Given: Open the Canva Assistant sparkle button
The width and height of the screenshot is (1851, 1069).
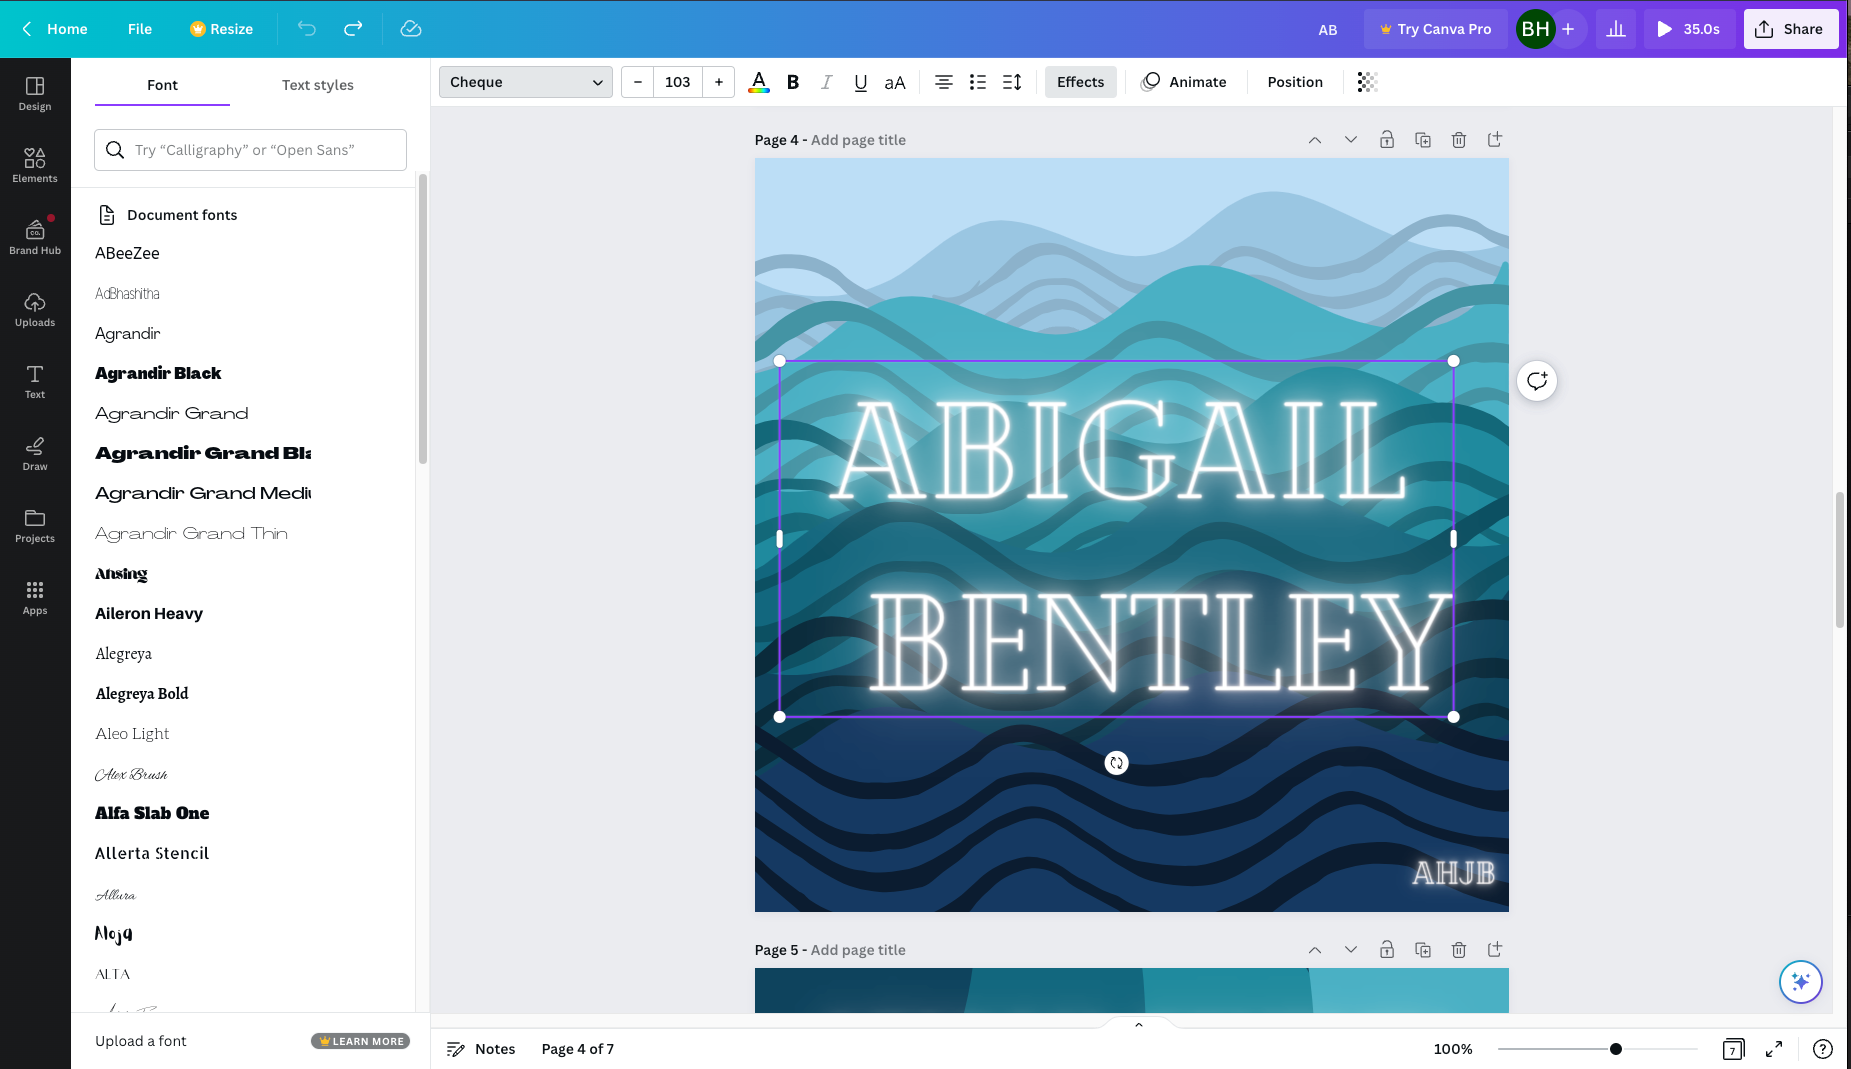Looking at the screenshot, I should [x=1800, y=981].
